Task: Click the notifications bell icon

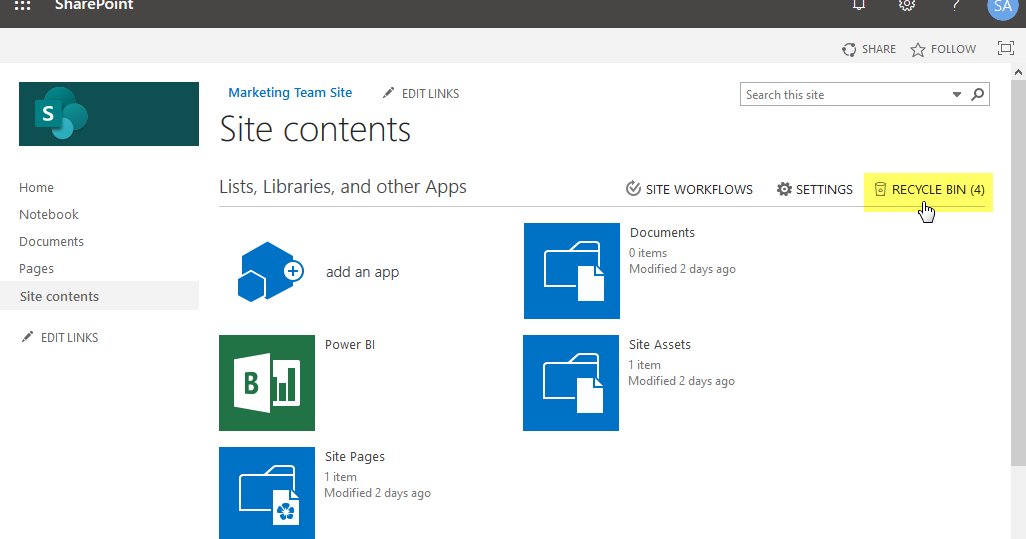Action: point(858,5)
